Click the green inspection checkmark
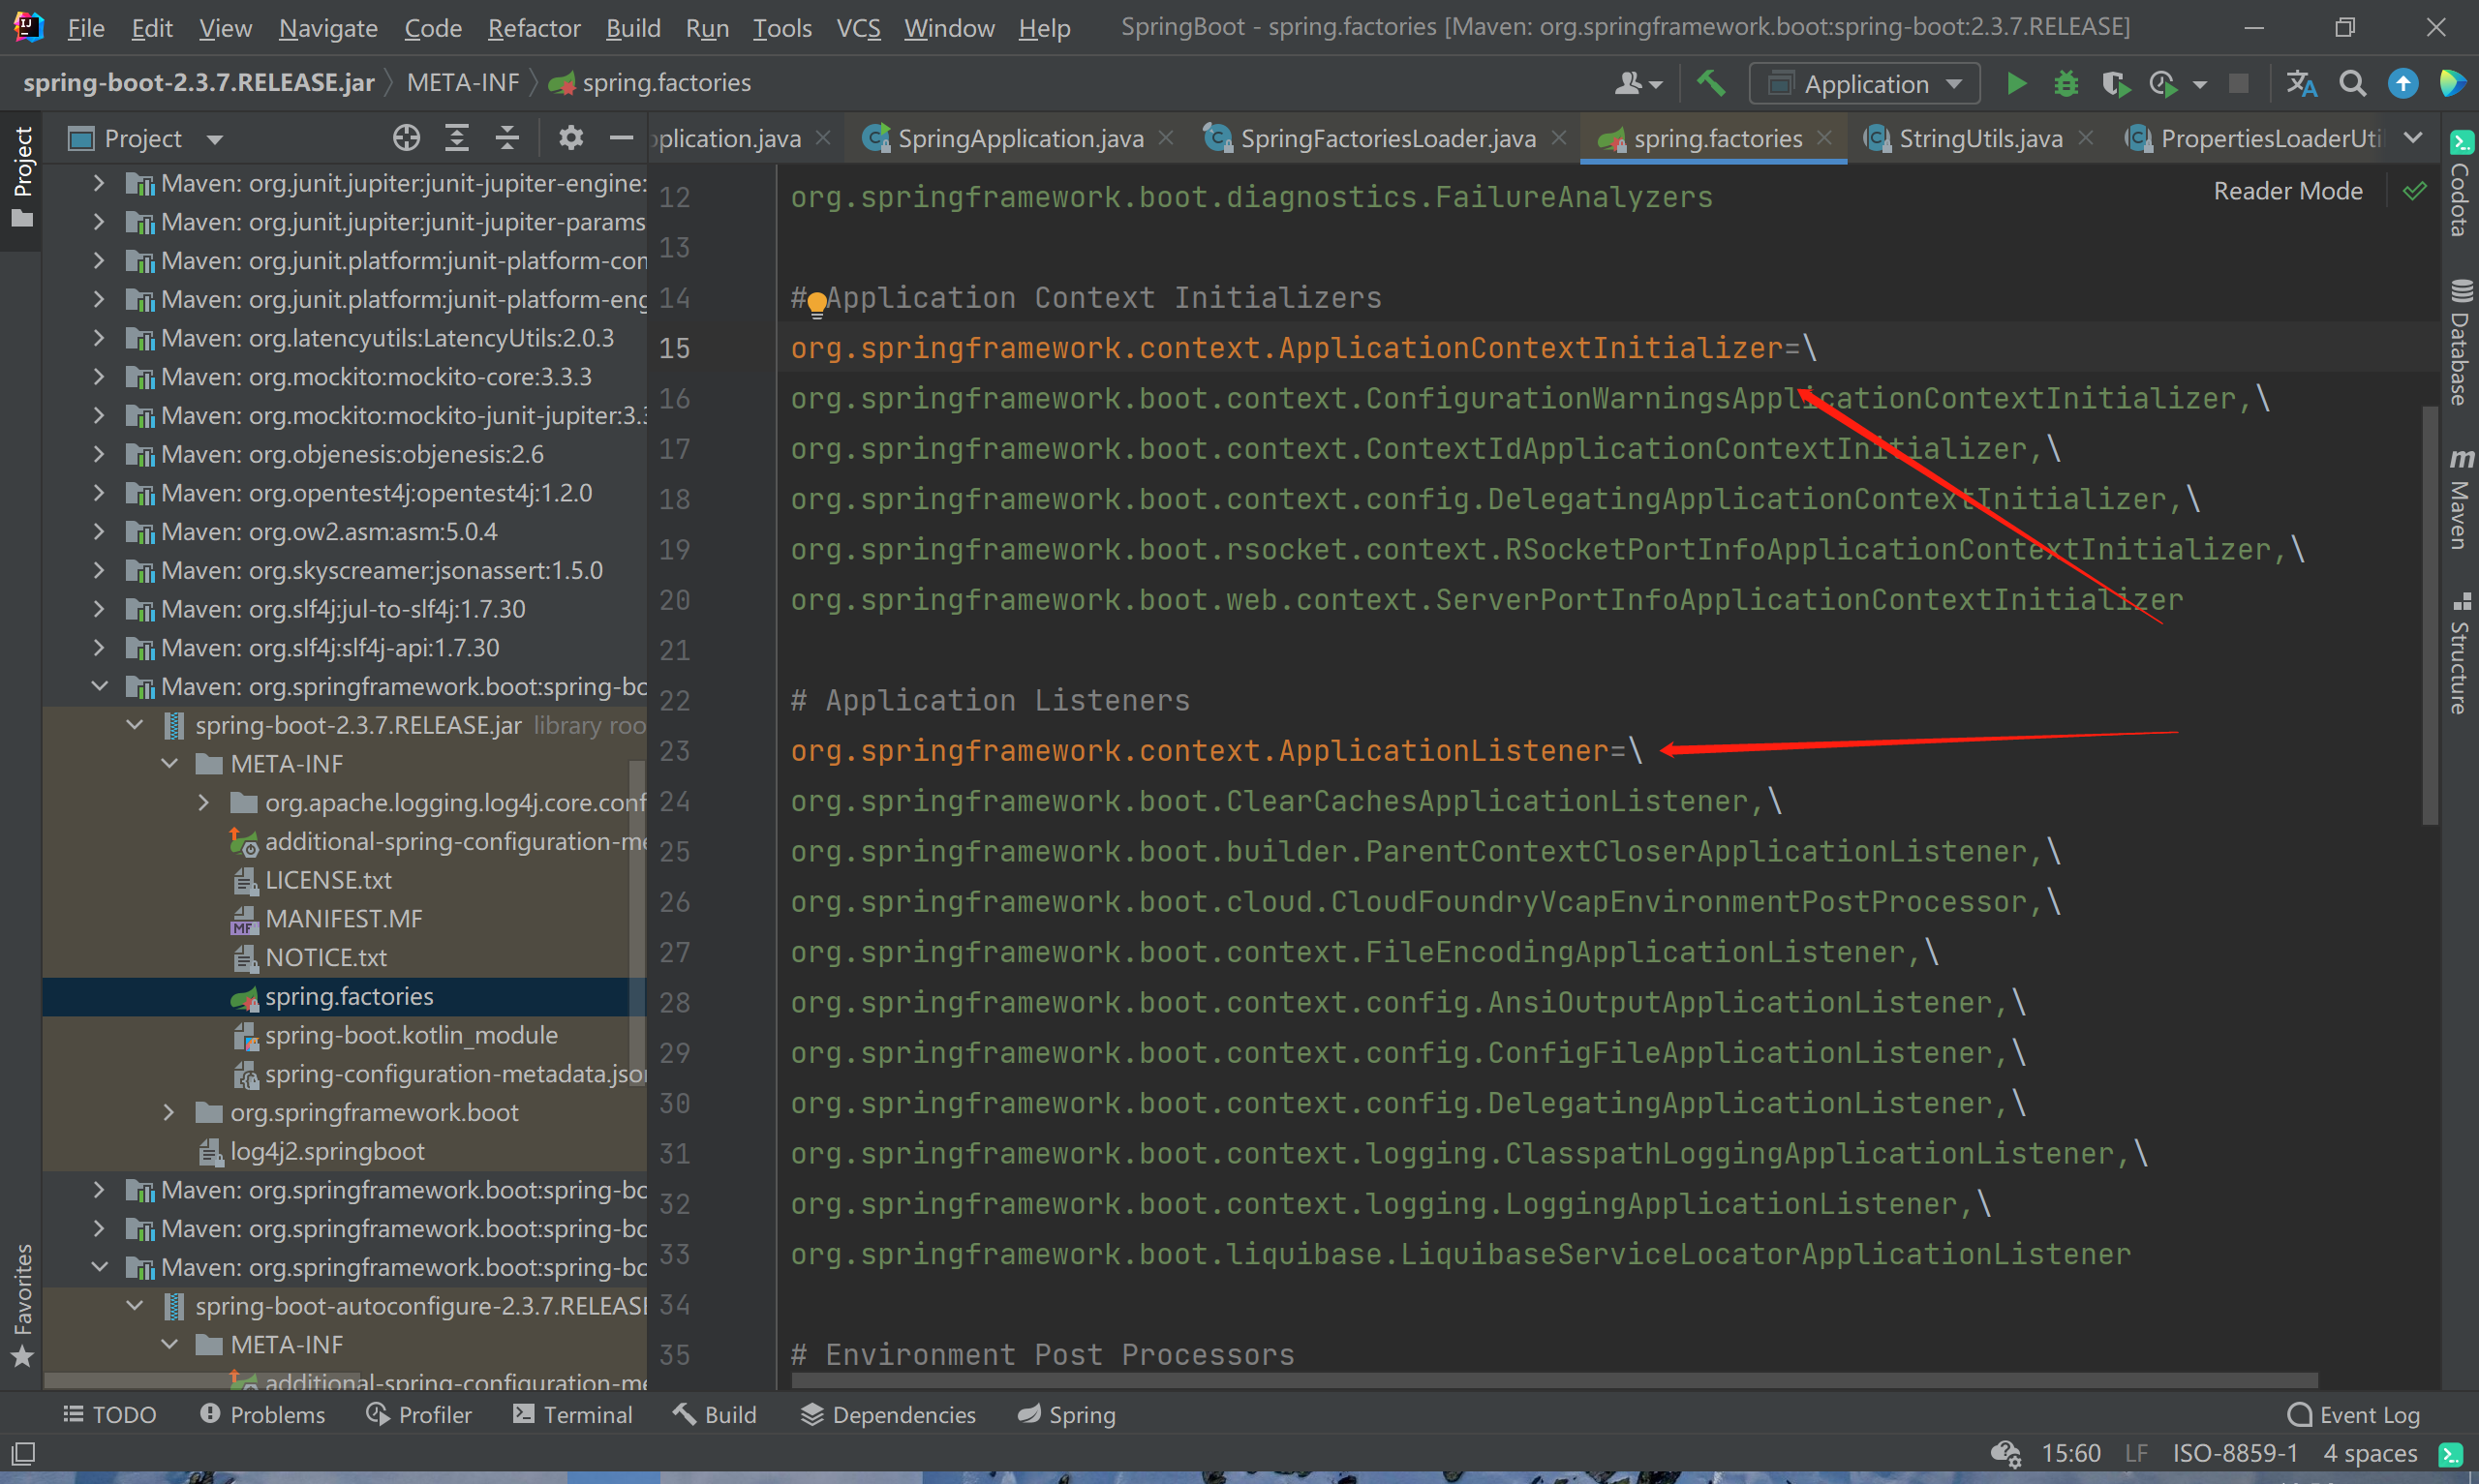Viewport: 2479px width, 1484px height. (2414, 191)
